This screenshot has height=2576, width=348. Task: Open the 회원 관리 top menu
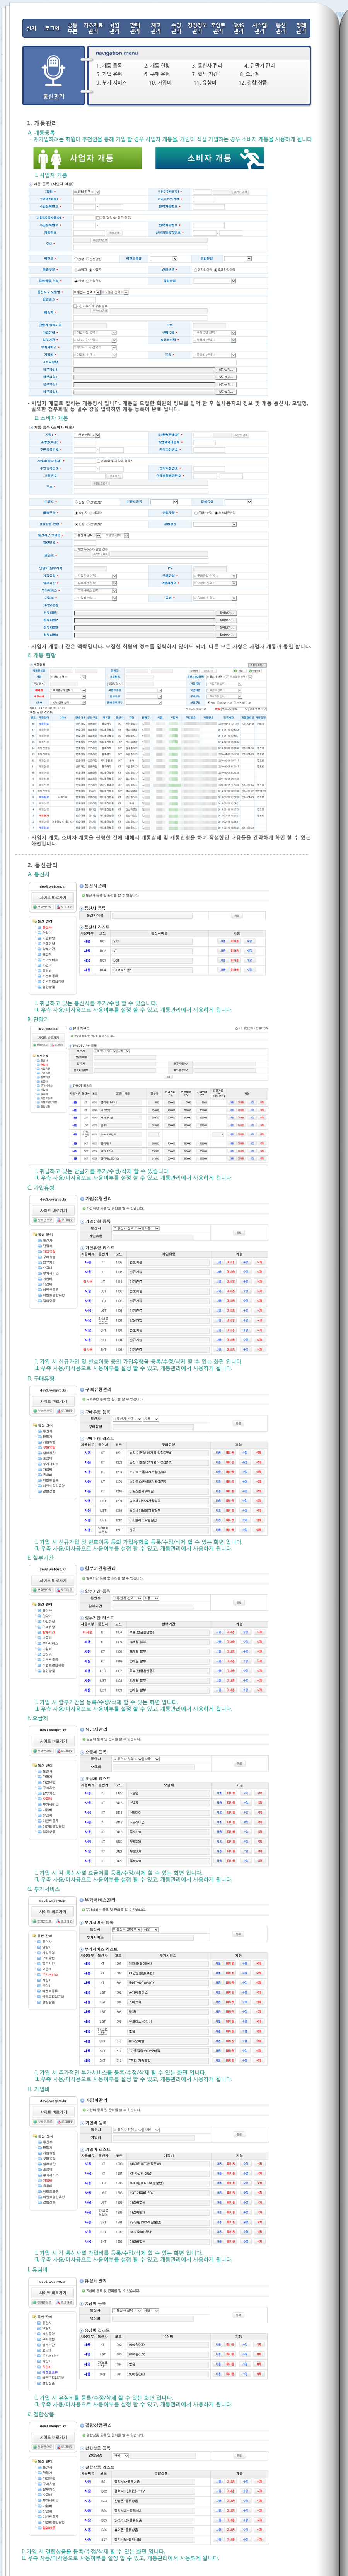(x=114, y=29)
